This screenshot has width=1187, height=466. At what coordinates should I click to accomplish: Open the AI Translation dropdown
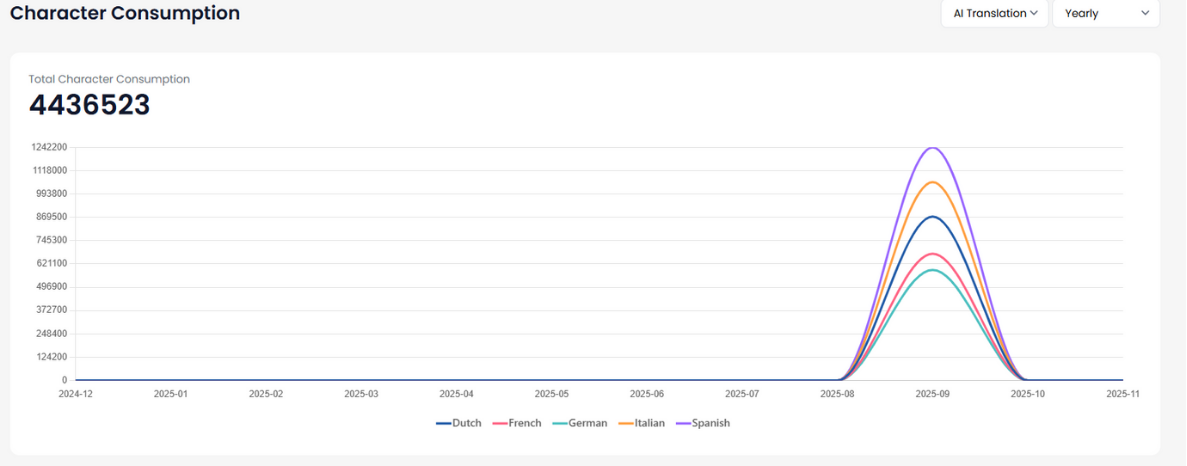click(995, 13)
